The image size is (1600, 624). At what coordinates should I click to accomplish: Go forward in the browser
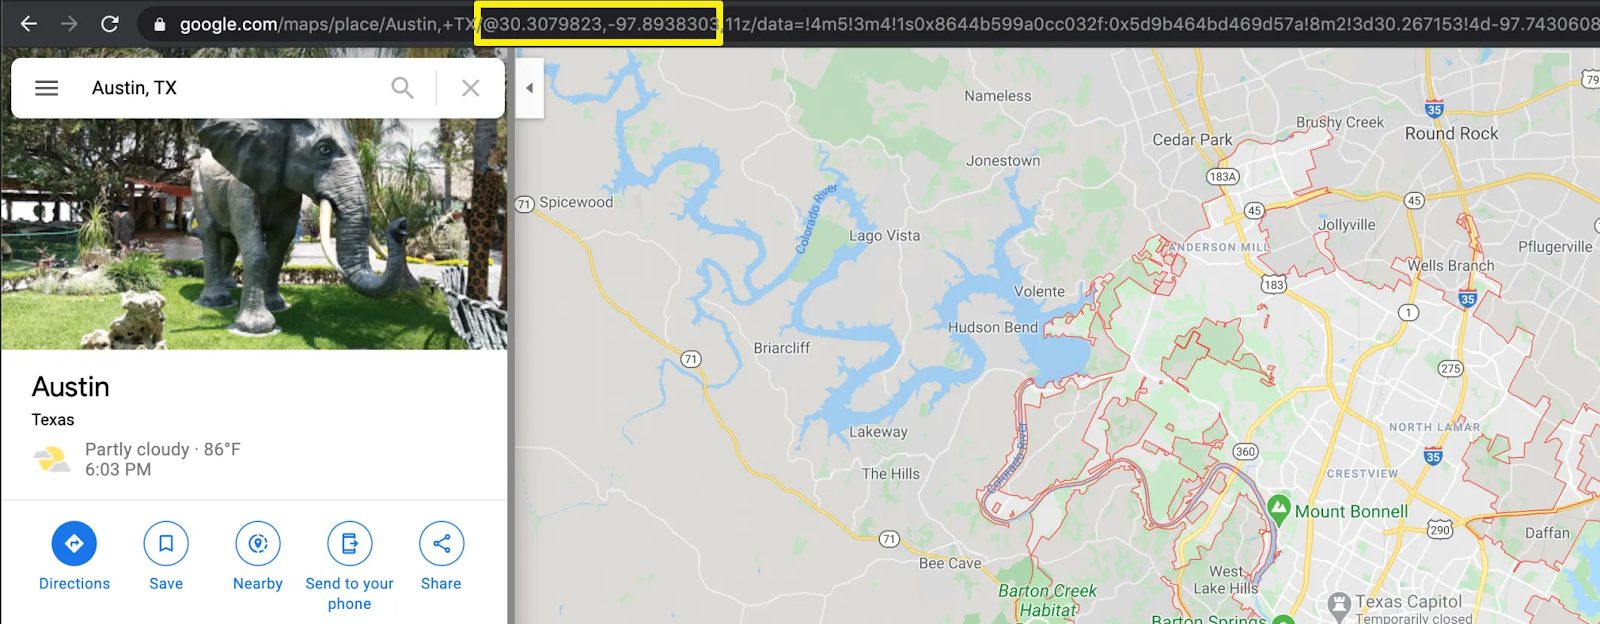tap(69, 23)
